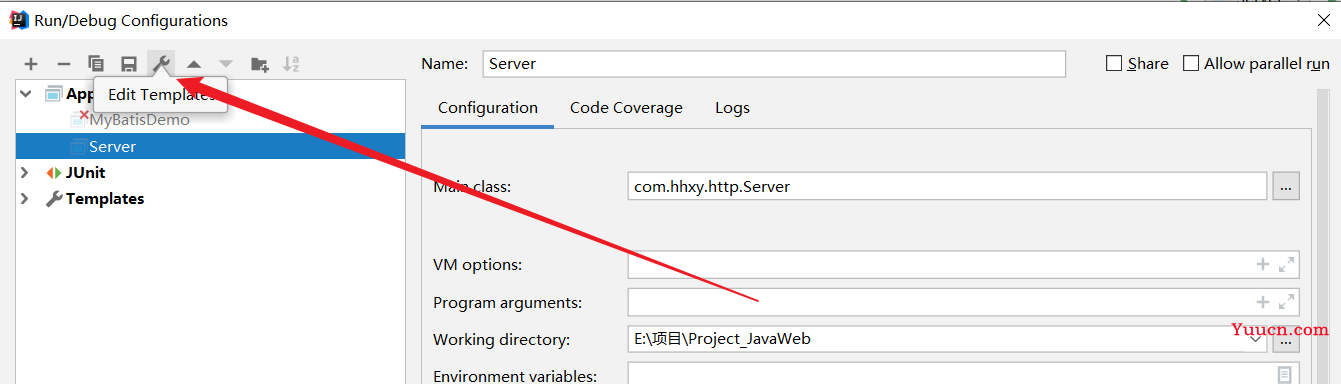Open Working directory dropdown list
The width and height of the screenshot is (1341, 384).
click(x=1256, y=340)
